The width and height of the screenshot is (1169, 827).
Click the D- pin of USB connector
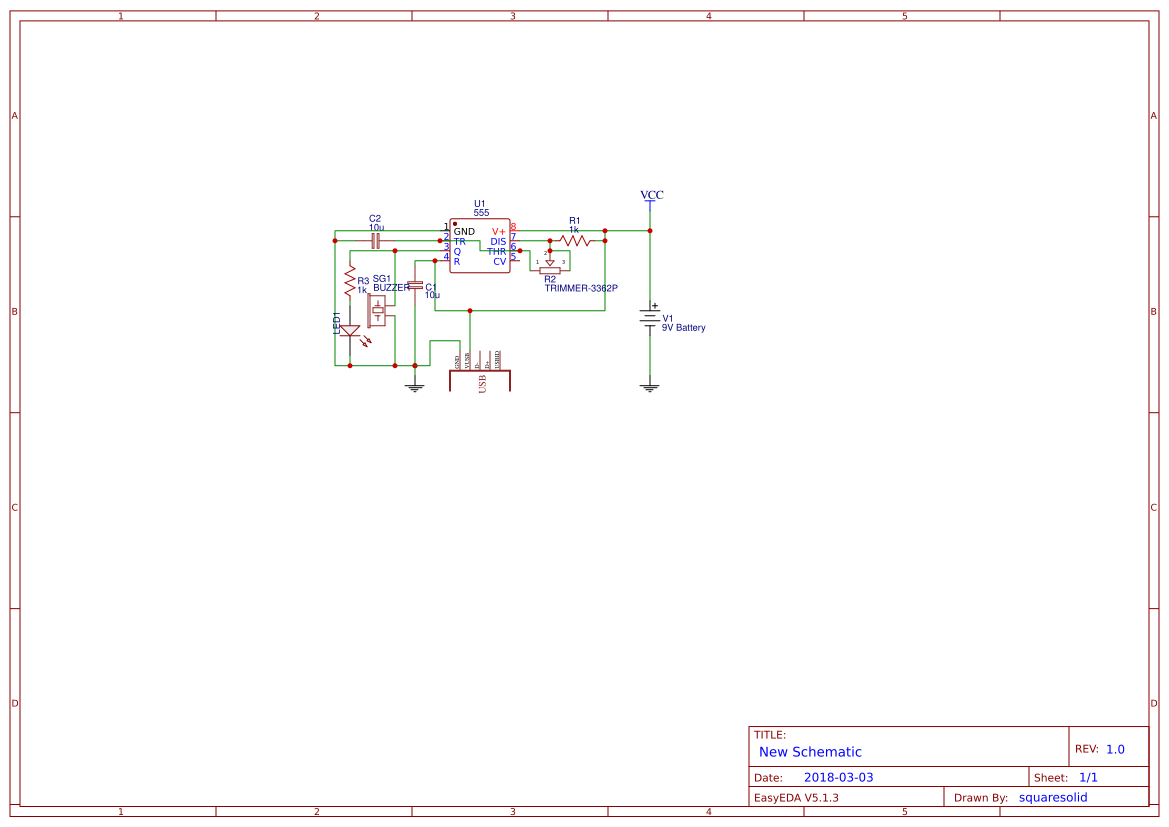click(x=479, y=360)
